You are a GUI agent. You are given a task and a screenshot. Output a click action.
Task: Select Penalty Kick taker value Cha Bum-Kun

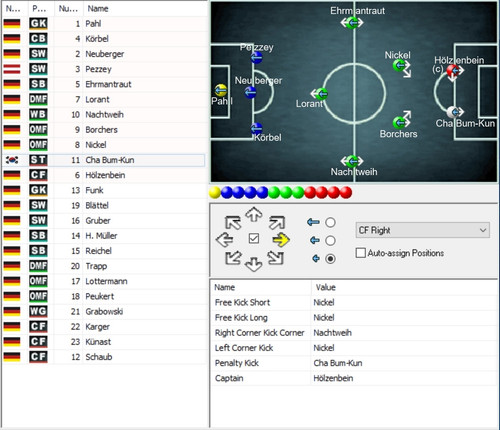338,363
